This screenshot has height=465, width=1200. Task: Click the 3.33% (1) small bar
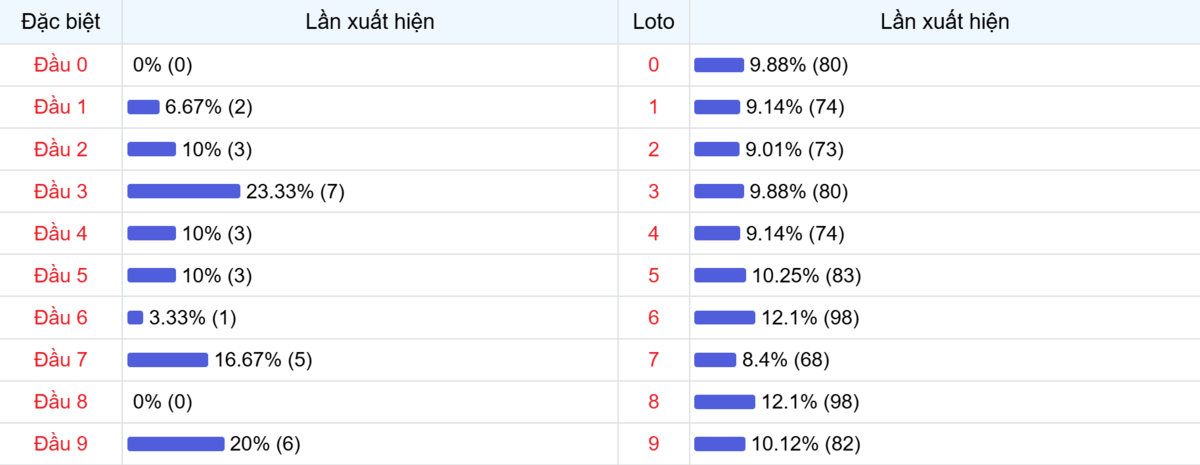pos(135,318)
